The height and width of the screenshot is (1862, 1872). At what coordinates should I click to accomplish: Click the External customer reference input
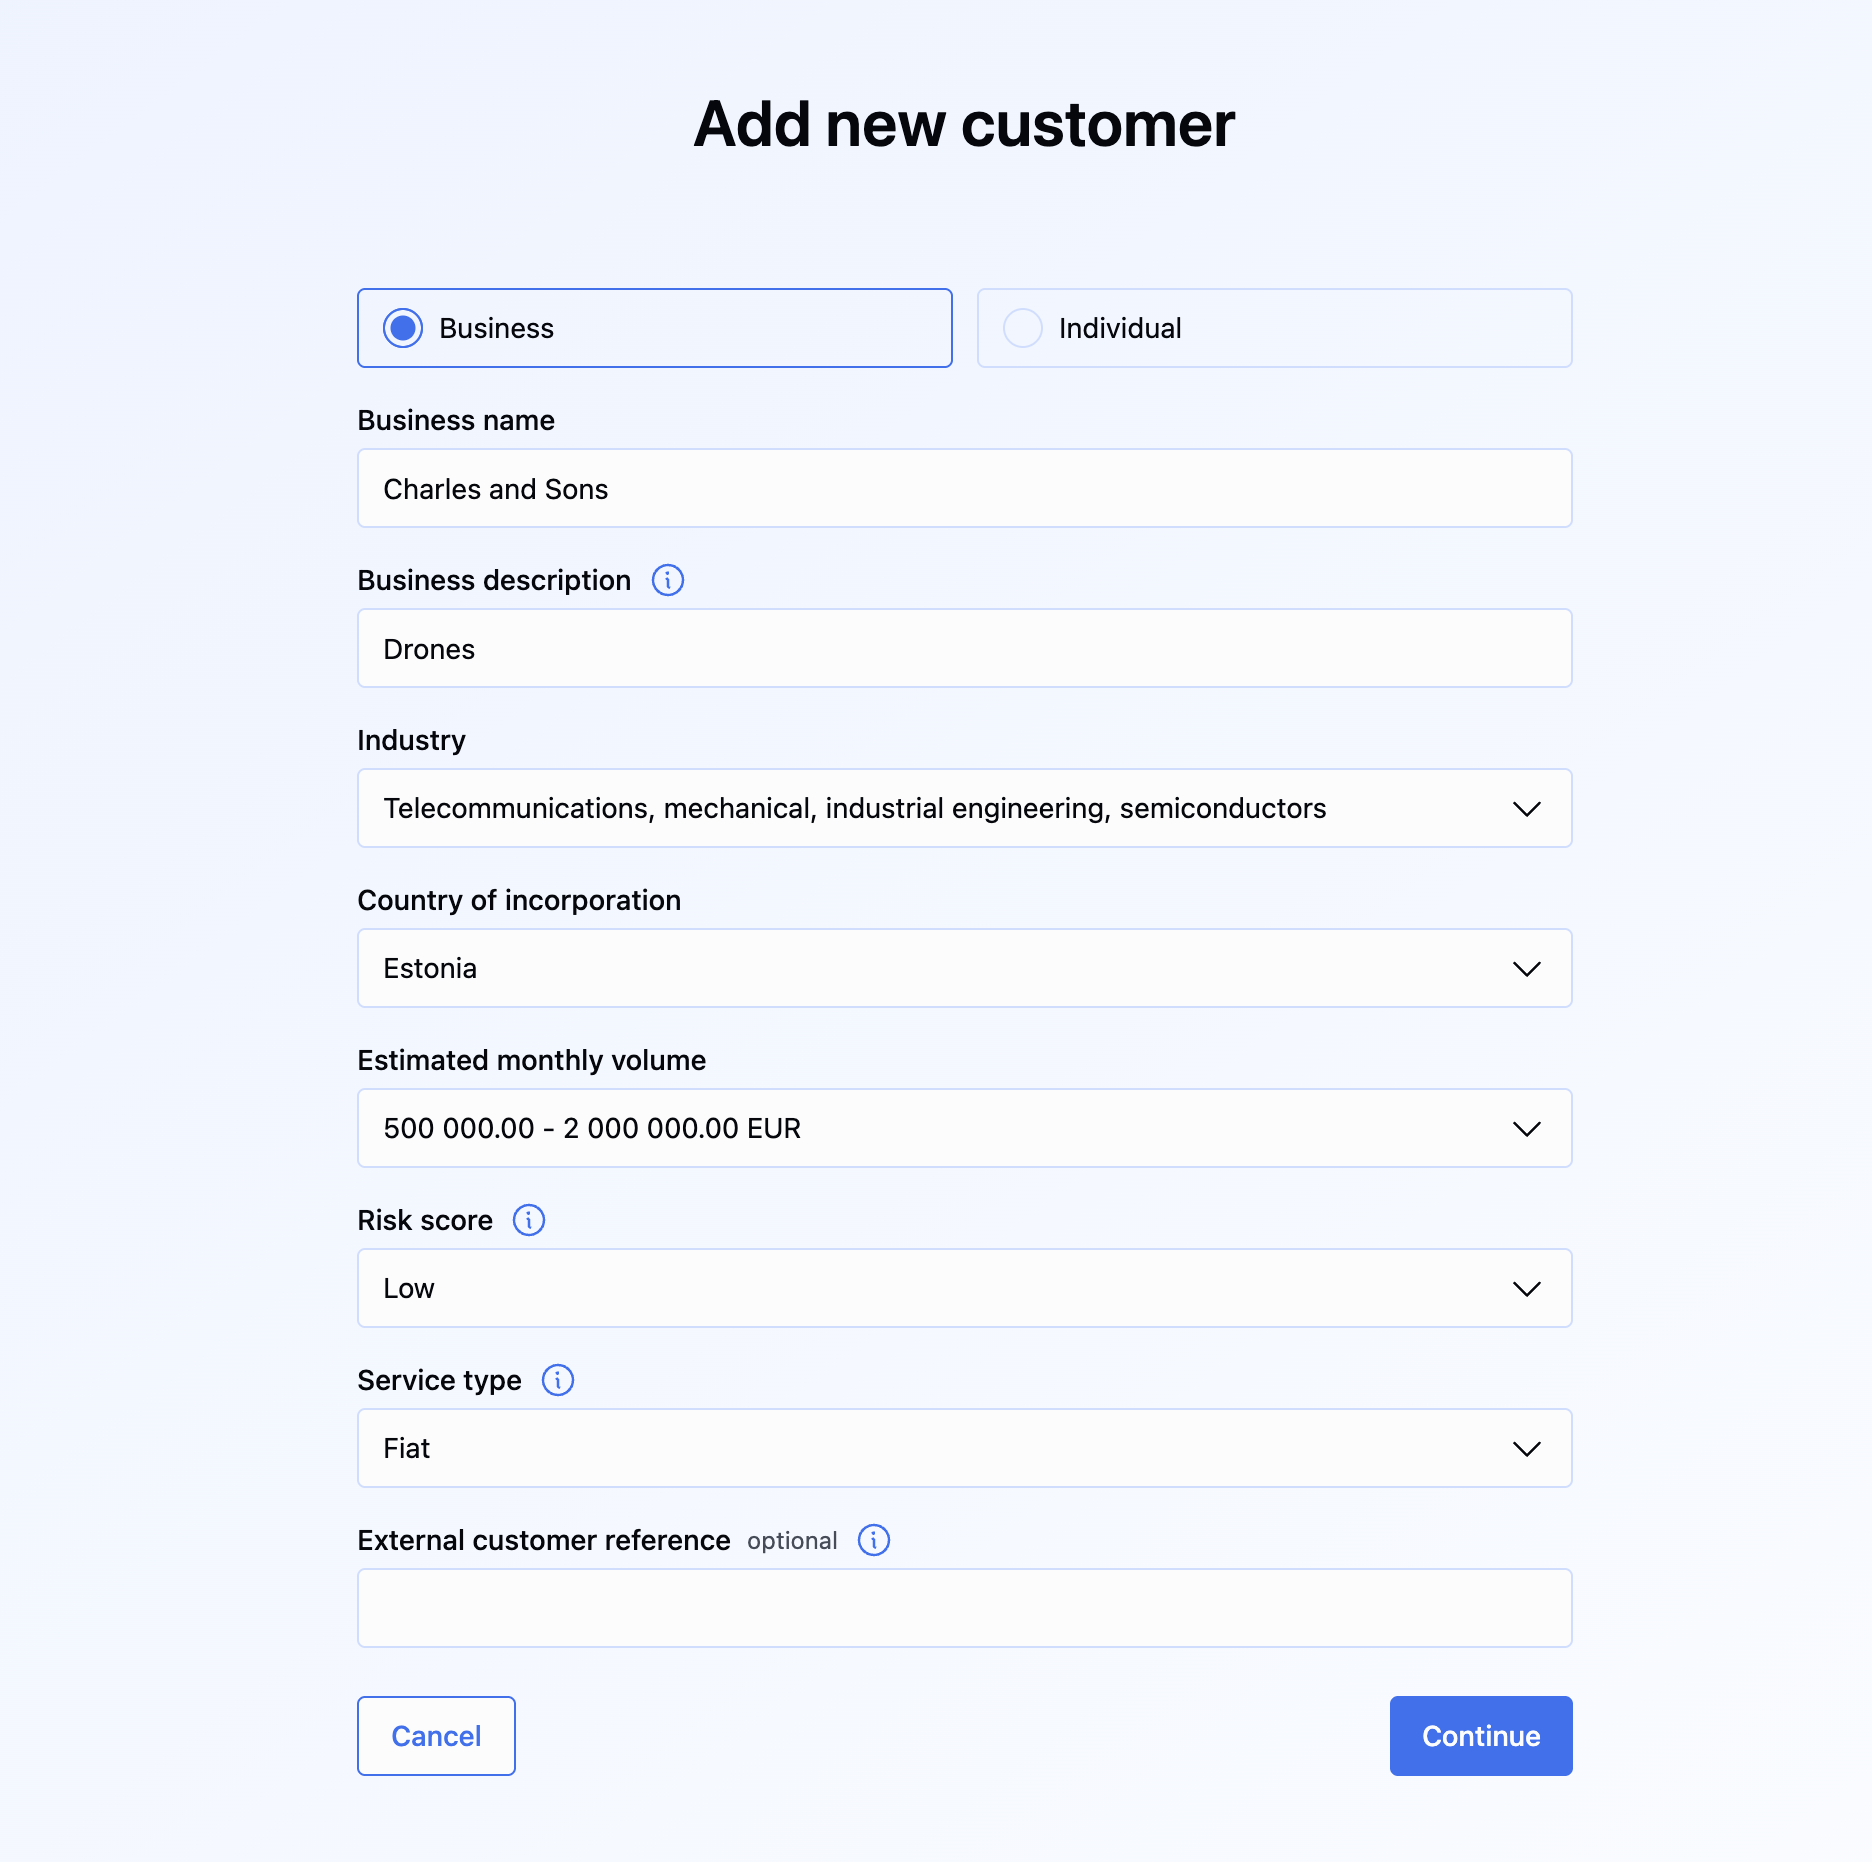(x=964, y=1608)
